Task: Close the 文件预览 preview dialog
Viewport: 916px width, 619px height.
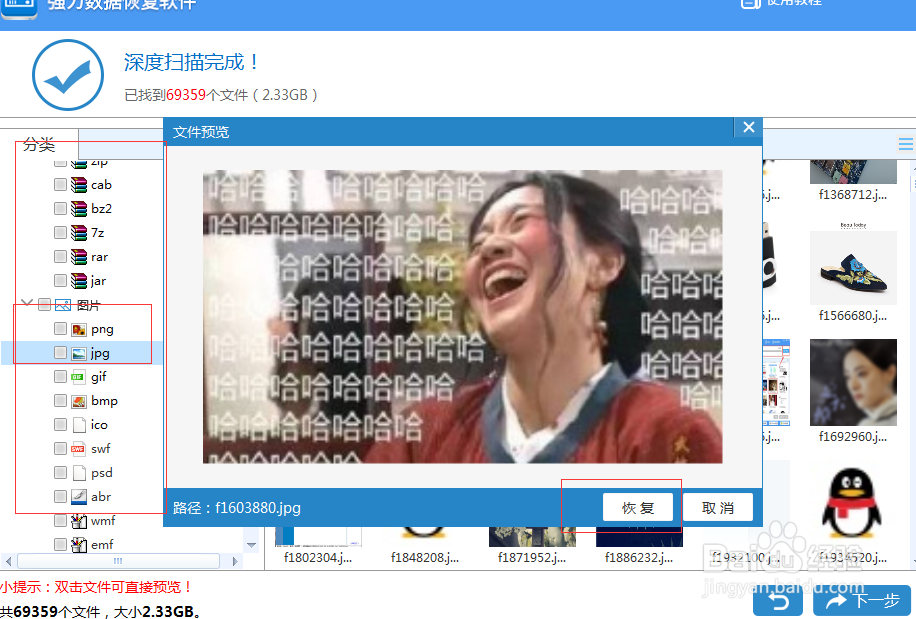Action: tap(749, 127)
